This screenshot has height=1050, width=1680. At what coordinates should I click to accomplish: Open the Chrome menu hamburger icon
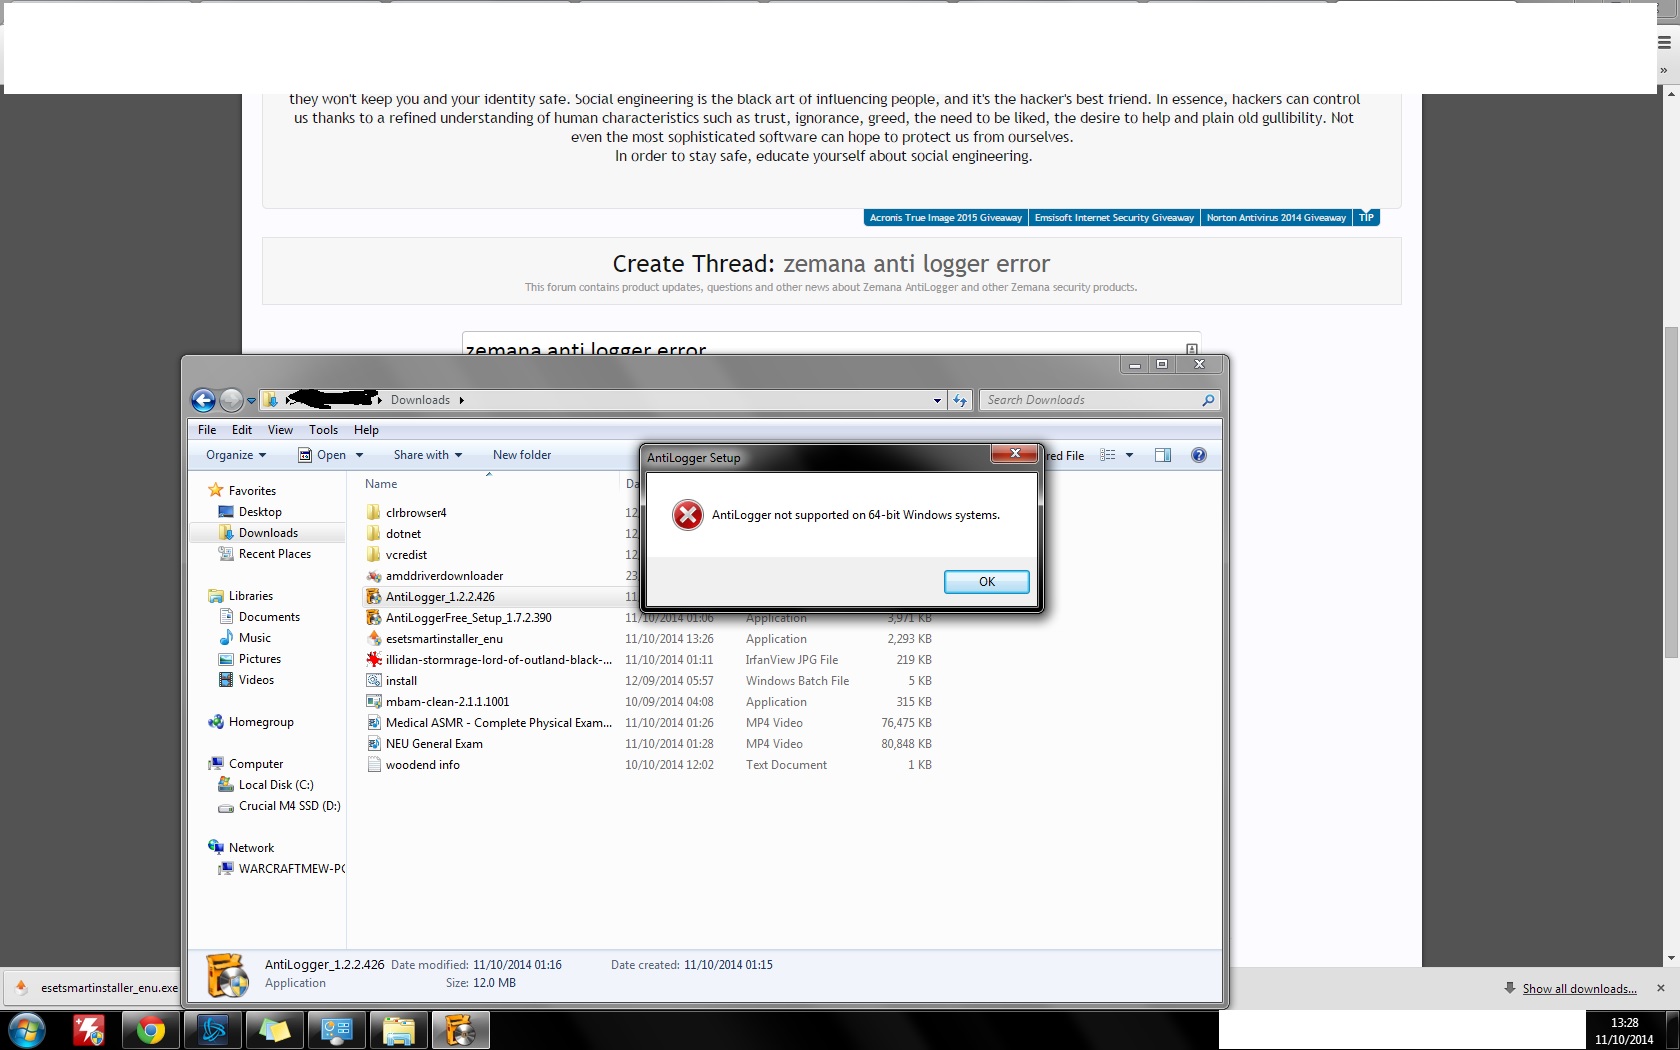[1664, 42]
